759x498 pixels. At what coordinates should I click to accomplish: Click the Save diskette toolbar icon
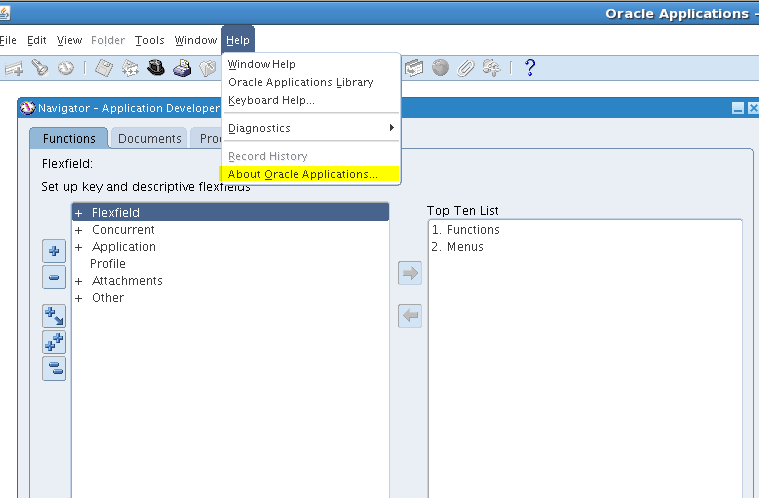point(104,68)
